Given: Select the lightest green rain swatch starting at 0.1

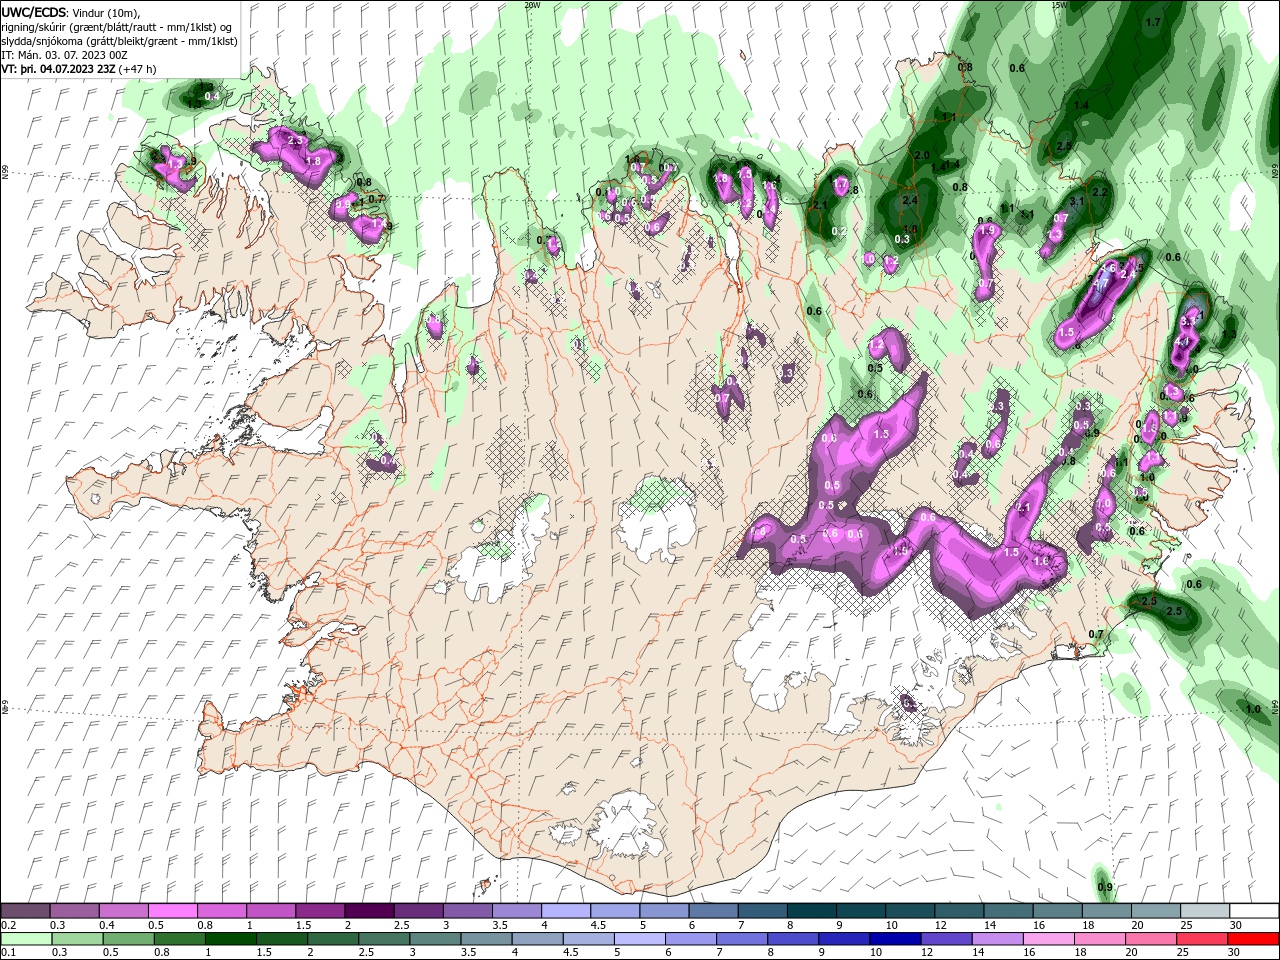Looking at the screenshot, I should tap(25, 938).
